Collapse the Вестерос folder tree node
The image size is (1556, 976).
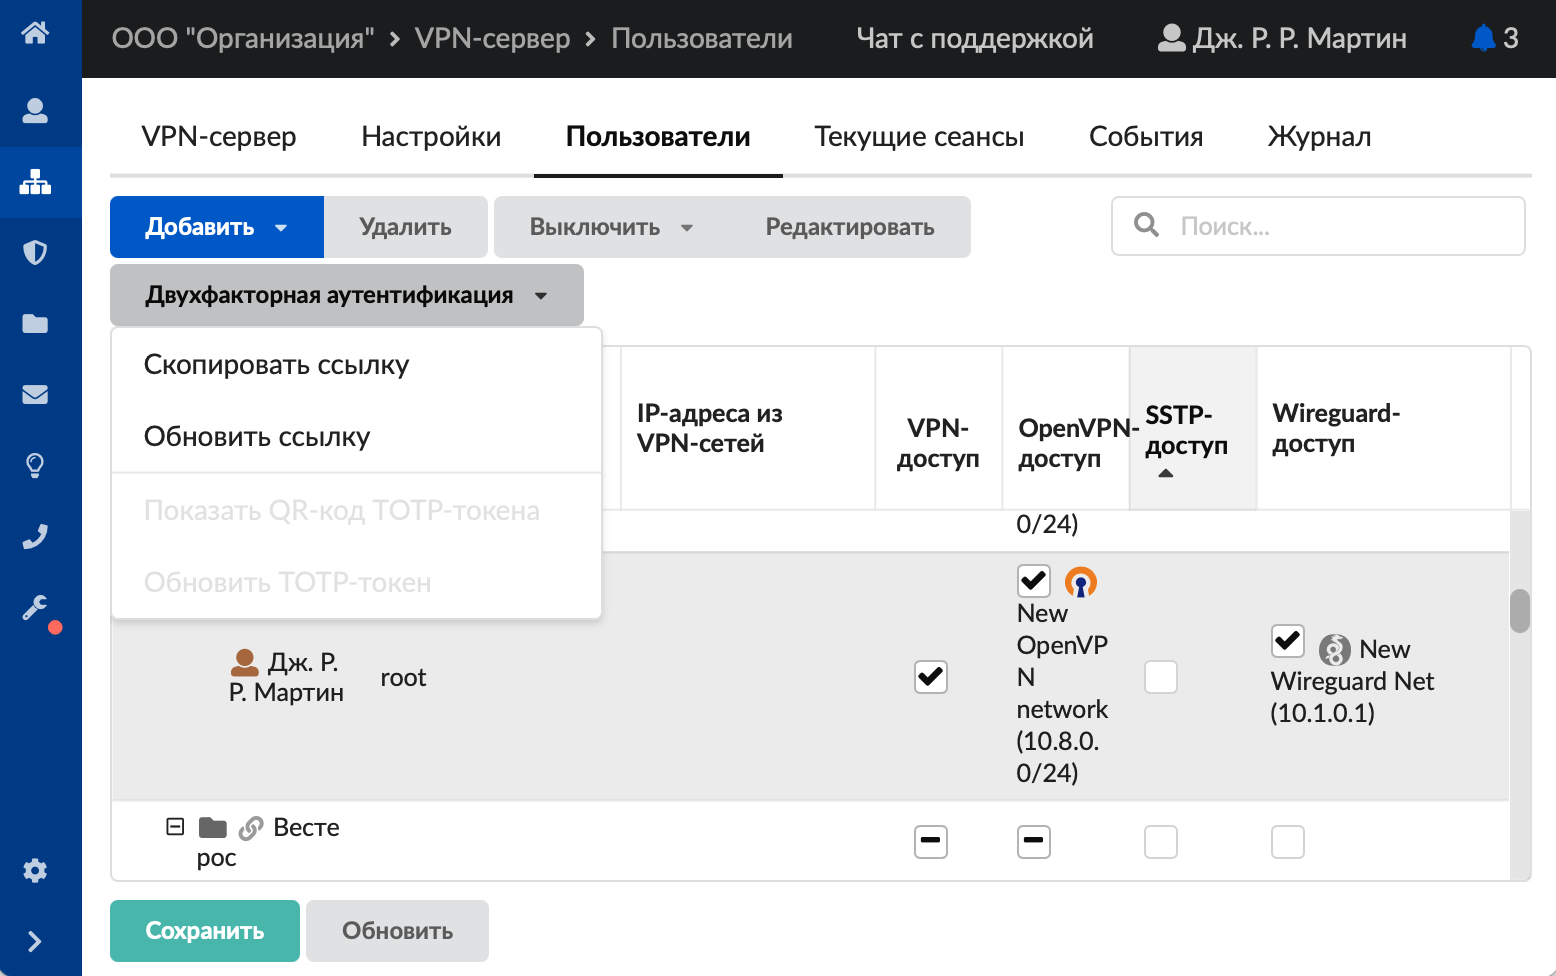coord(175,827)
